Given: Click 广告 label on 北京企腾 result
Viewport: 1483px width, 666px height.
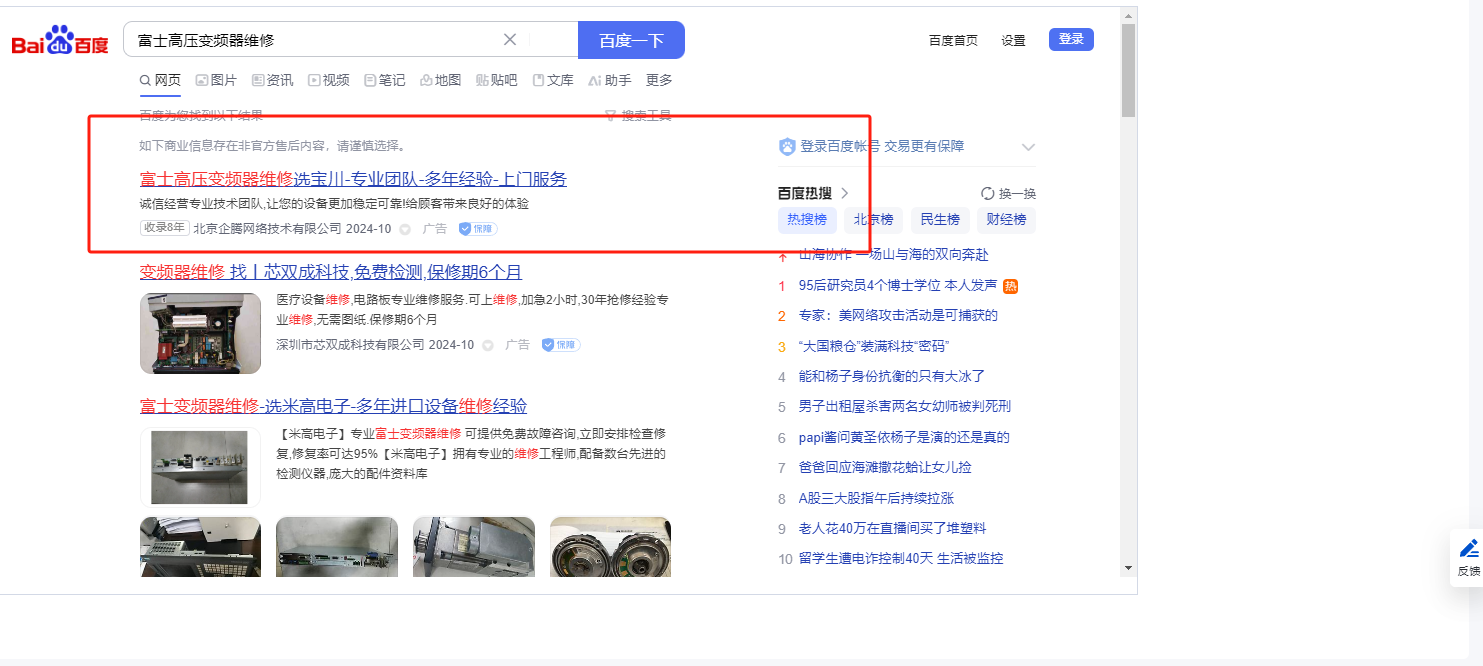Looking at the screenshot, I should (435, 229).
